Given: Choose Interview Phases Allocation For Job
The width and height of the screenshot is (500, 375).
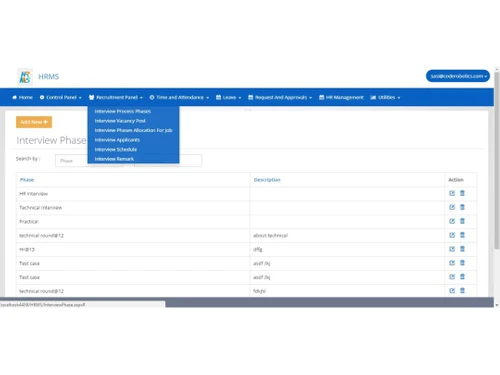Looking at the screenshot, I should (x=133, y=130).
